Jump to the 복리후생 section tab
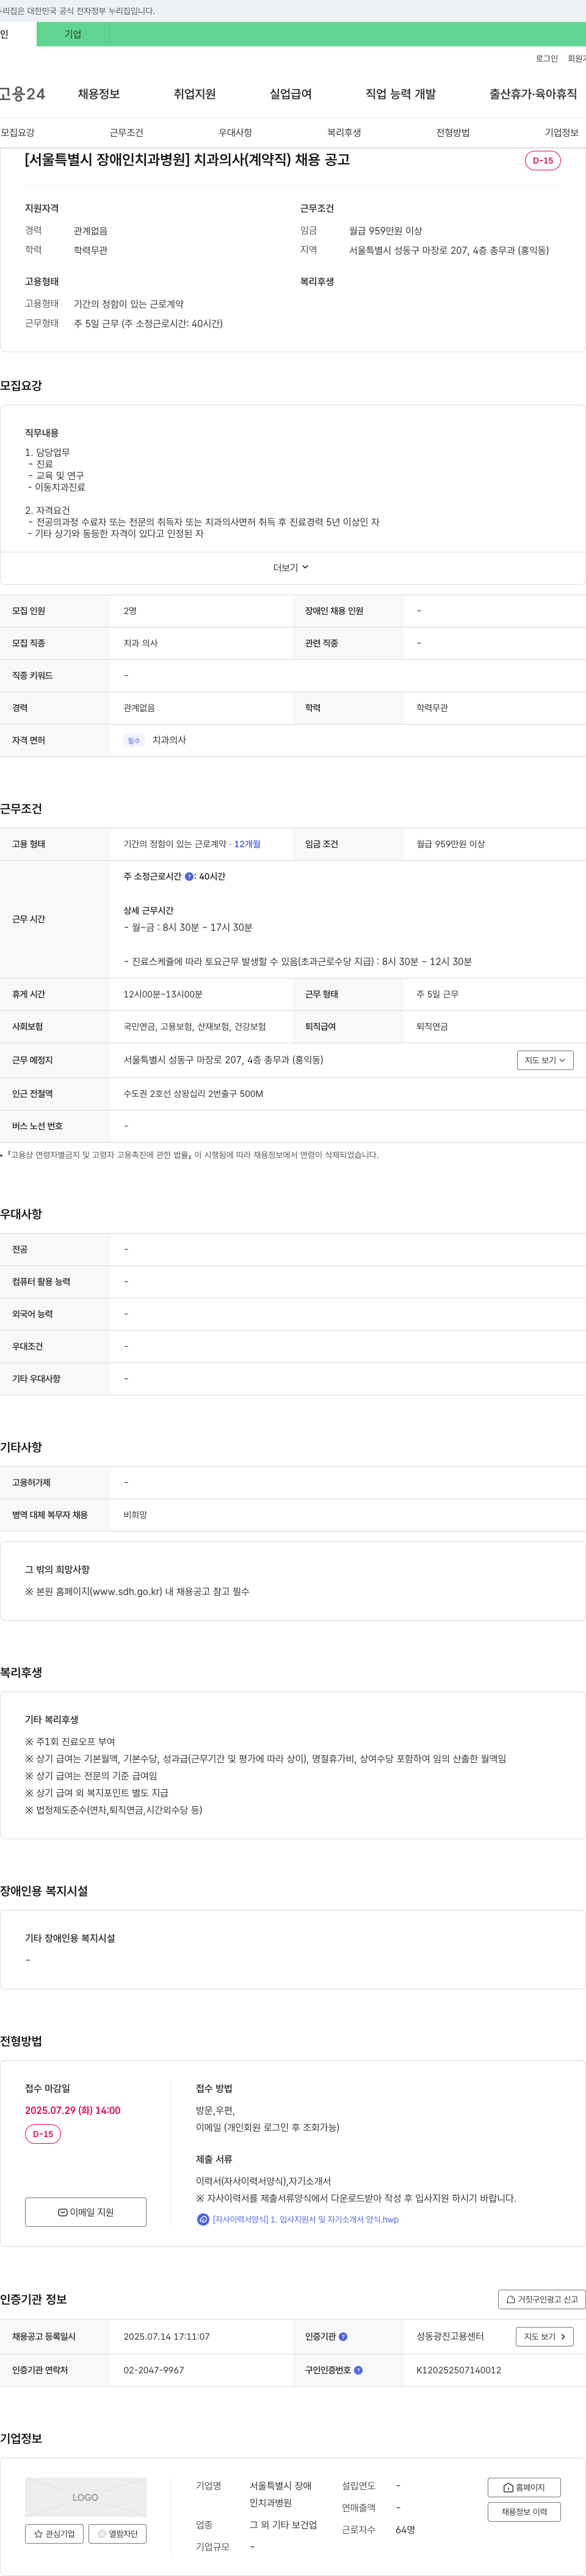Viewport: 586px width, 2576px height. 344,132
